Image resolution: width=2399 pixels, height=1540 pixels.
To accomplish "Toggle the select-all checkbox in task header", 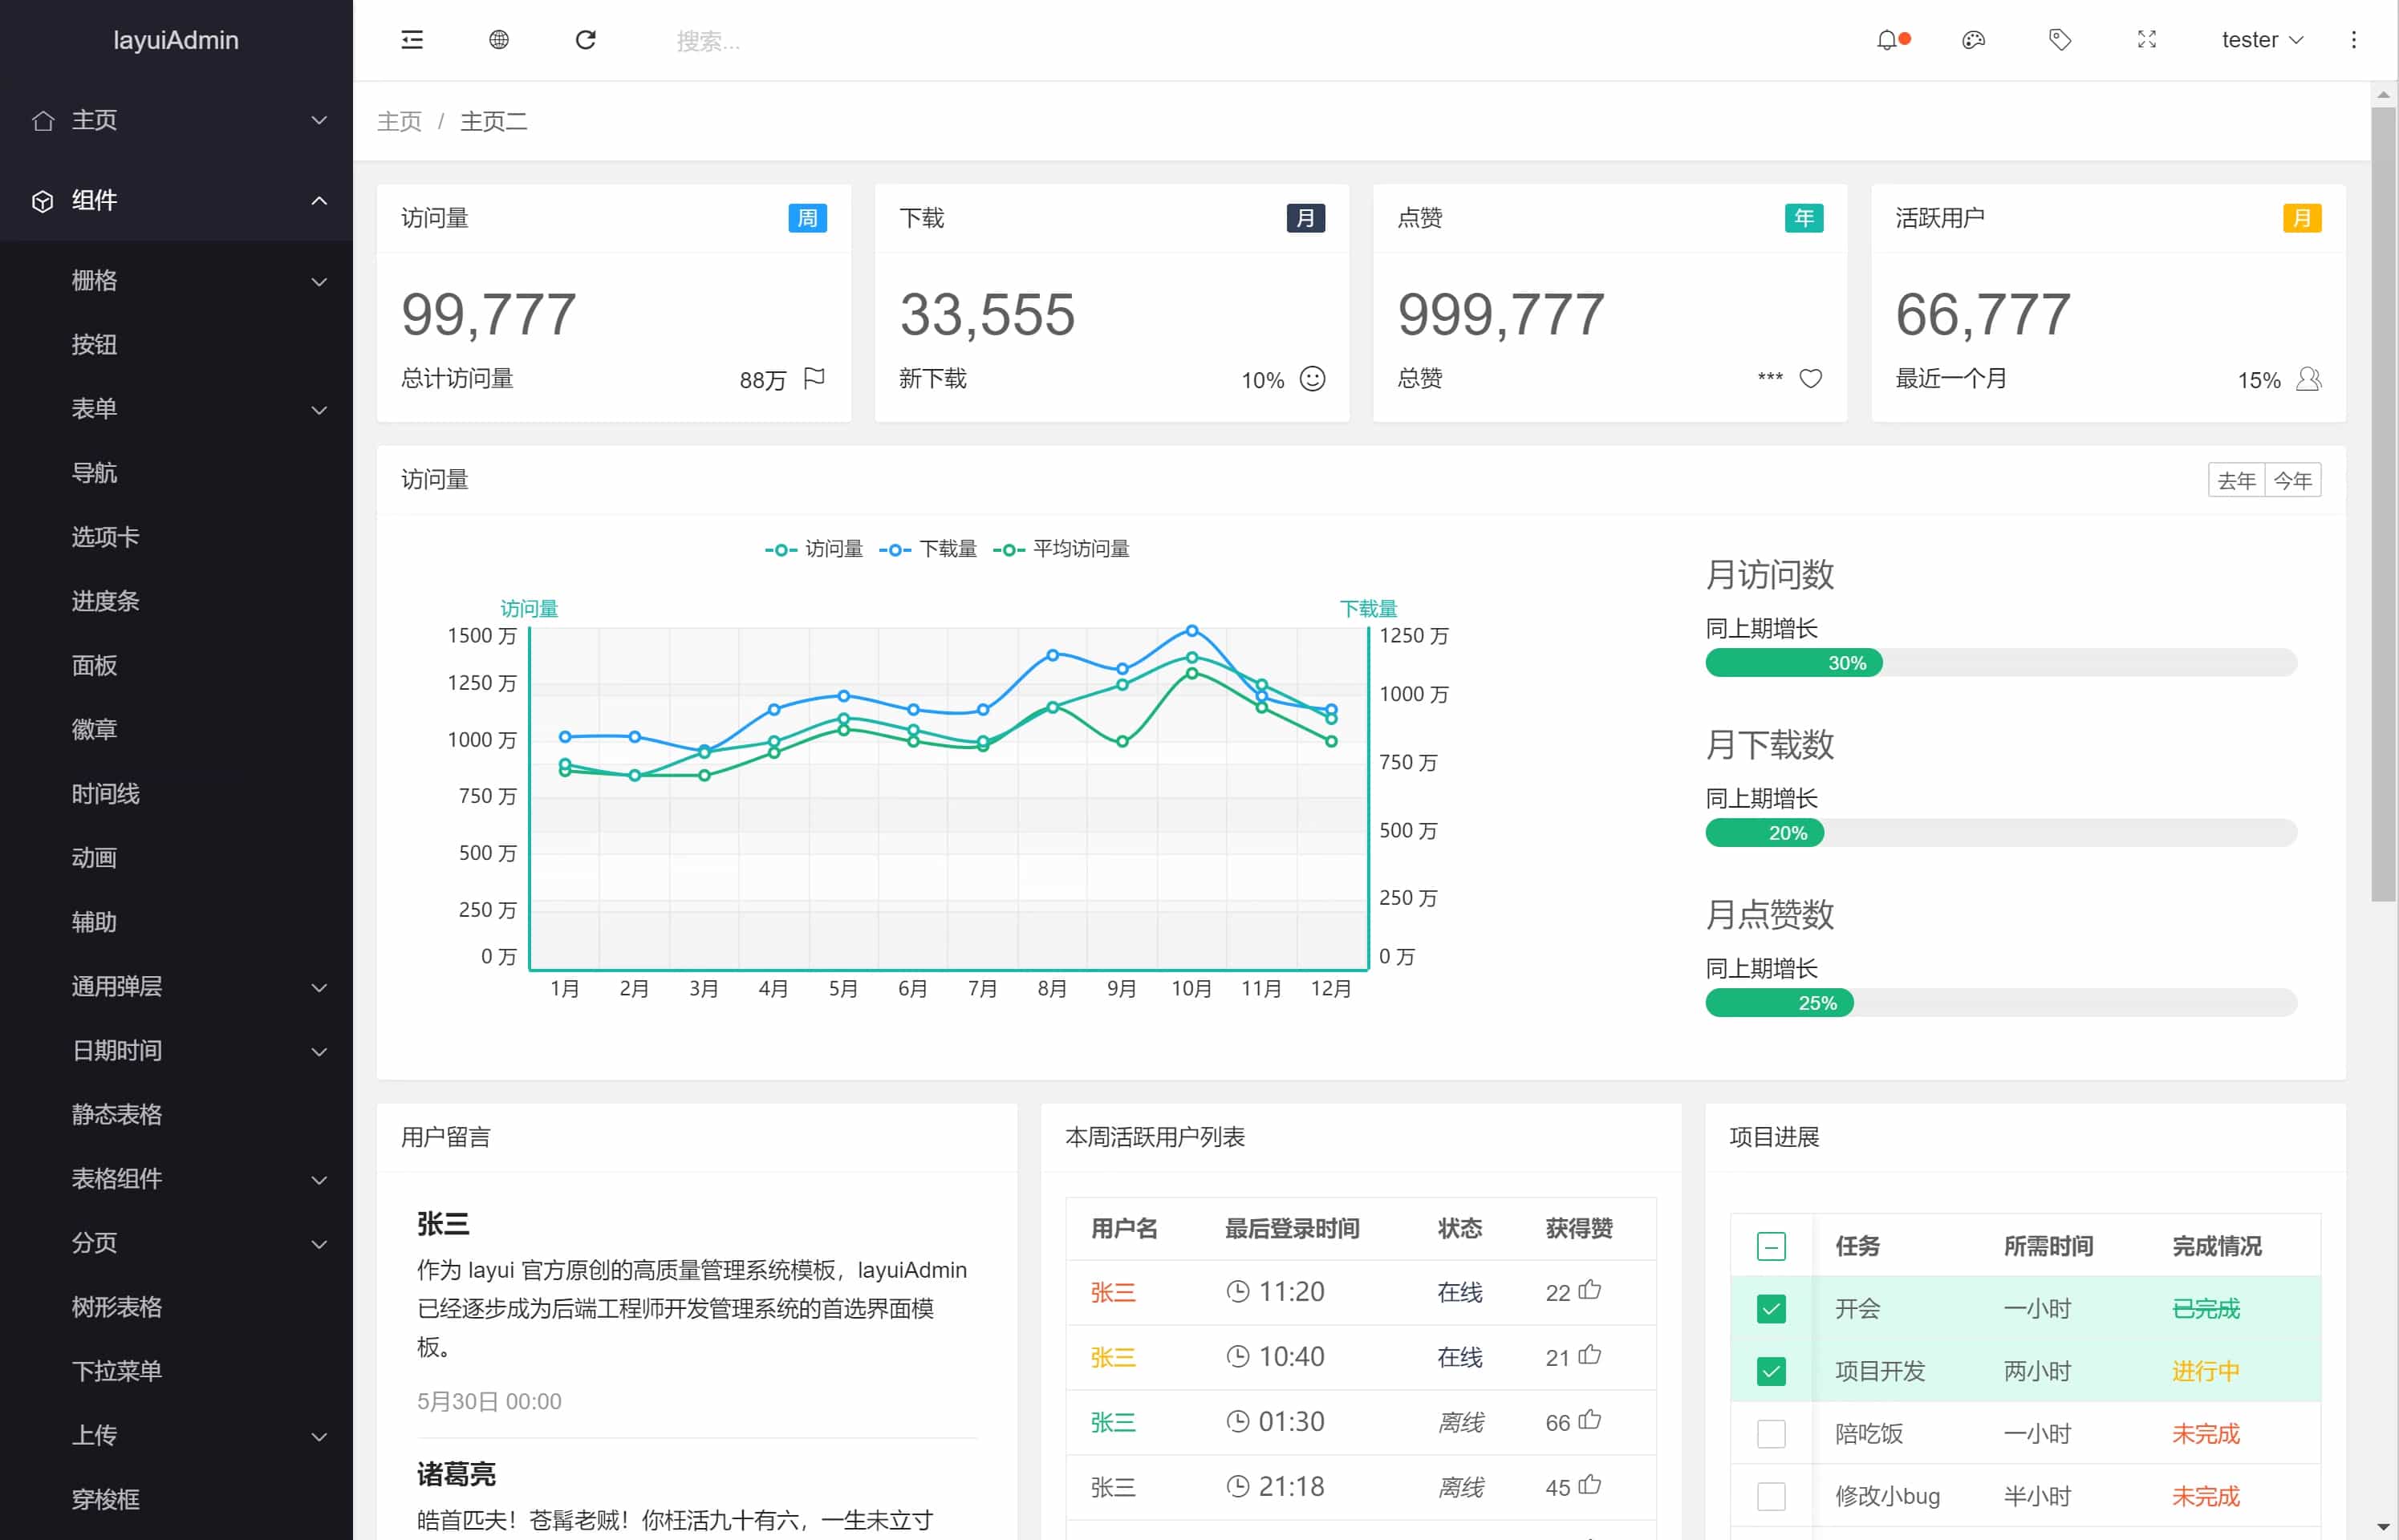I will pyautogui.click(x=1771, y=1246).
